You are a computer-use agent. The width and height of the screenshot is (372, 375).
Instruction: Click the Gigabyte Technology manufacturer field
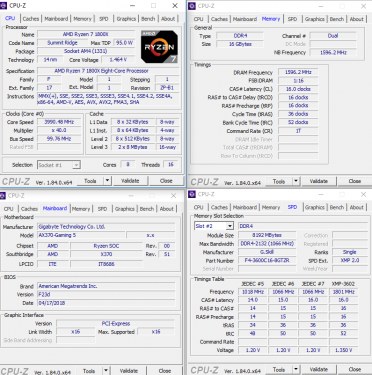click(x=106, y=227)
